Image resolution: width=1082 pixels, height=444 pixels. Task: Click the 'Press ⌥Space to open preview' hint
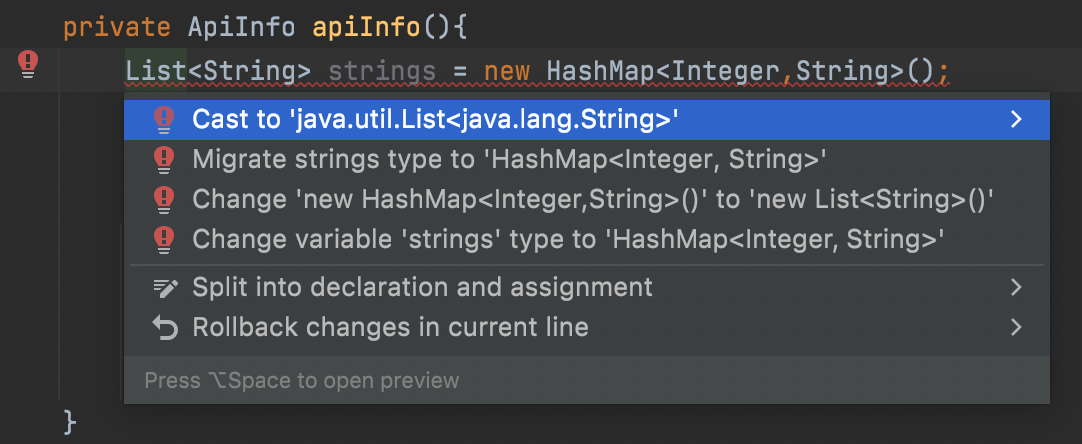302,380
